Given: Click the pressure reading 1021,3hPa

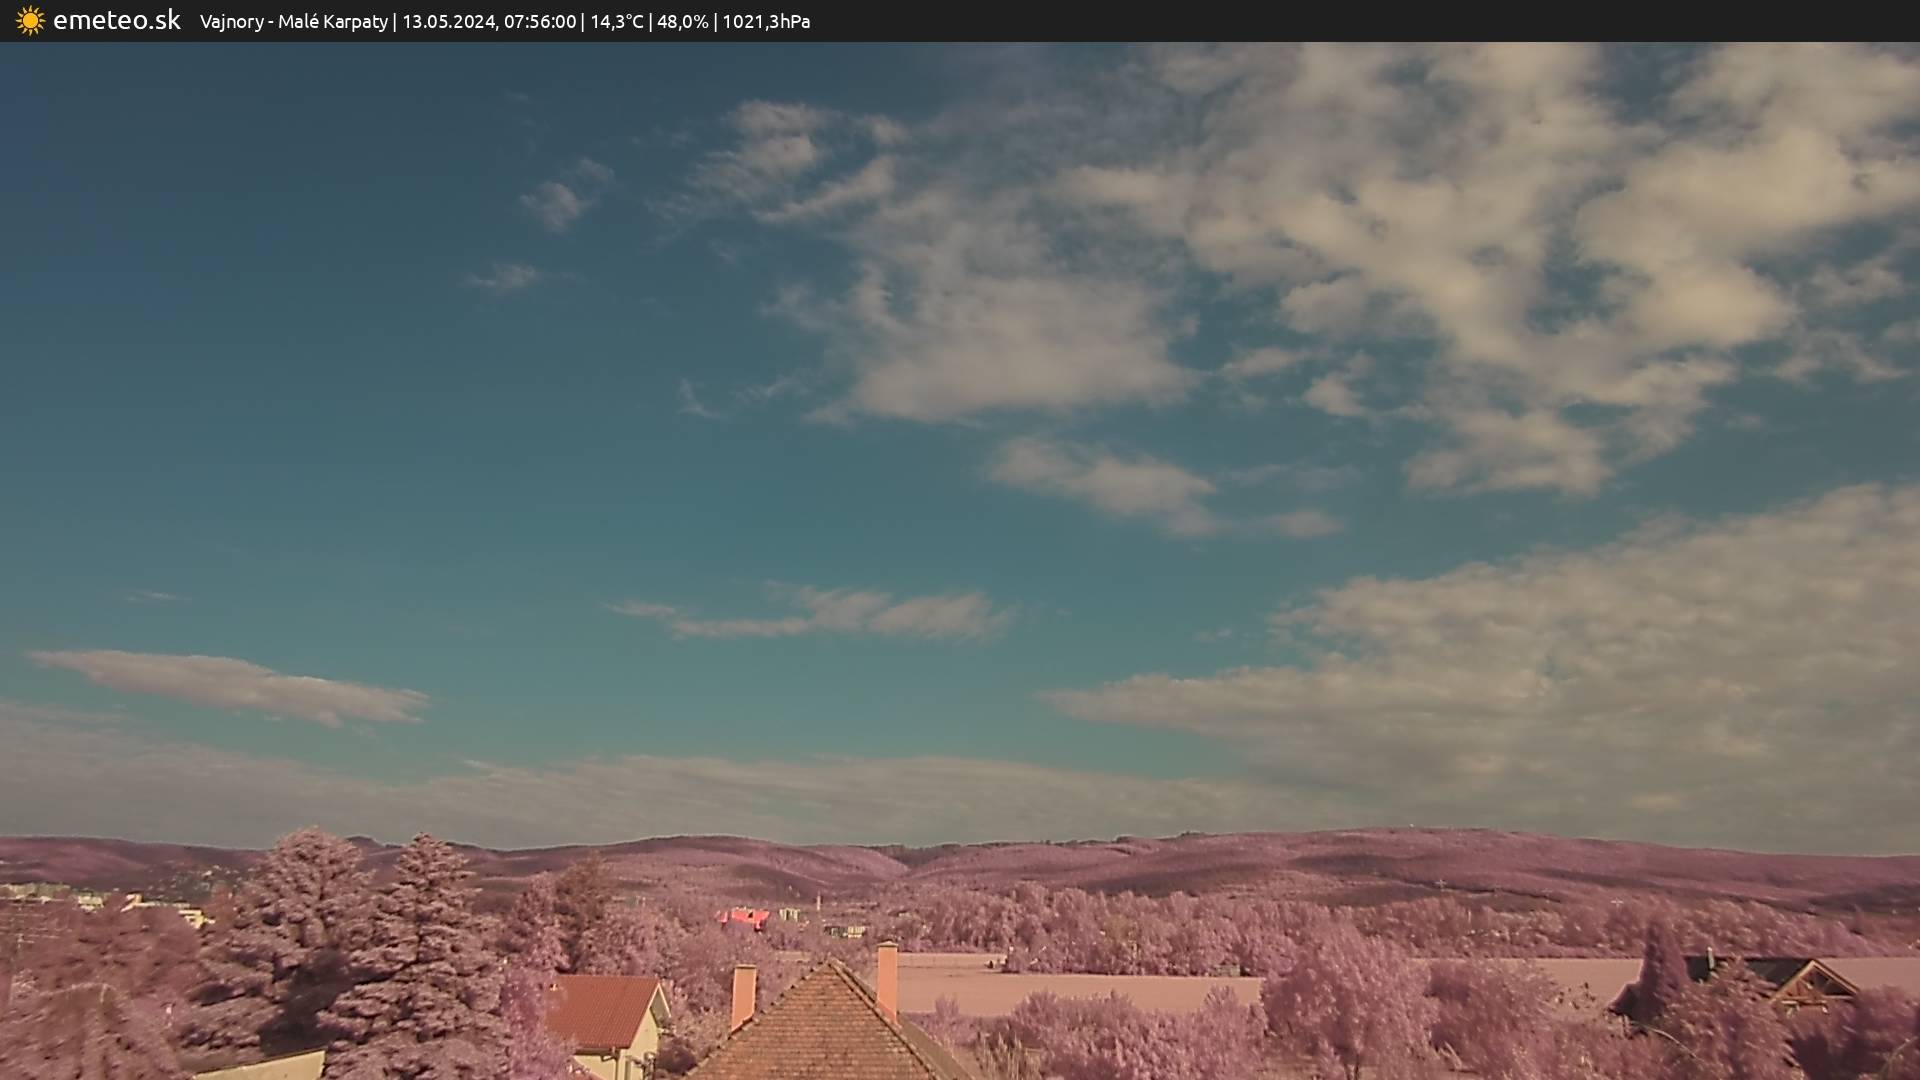Looking at the screenshot, I should (x=765, y=22).
